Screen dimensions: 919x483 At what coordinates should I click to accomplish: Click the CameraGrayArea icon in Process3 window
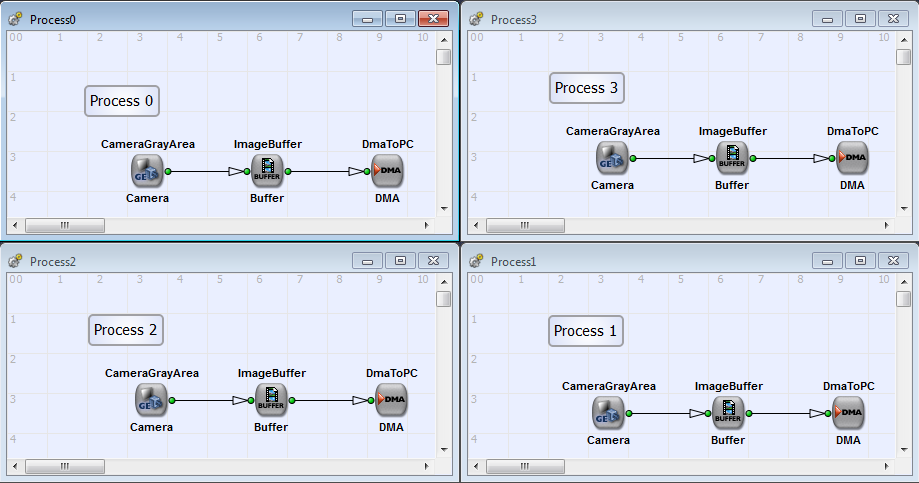(612, 158)
